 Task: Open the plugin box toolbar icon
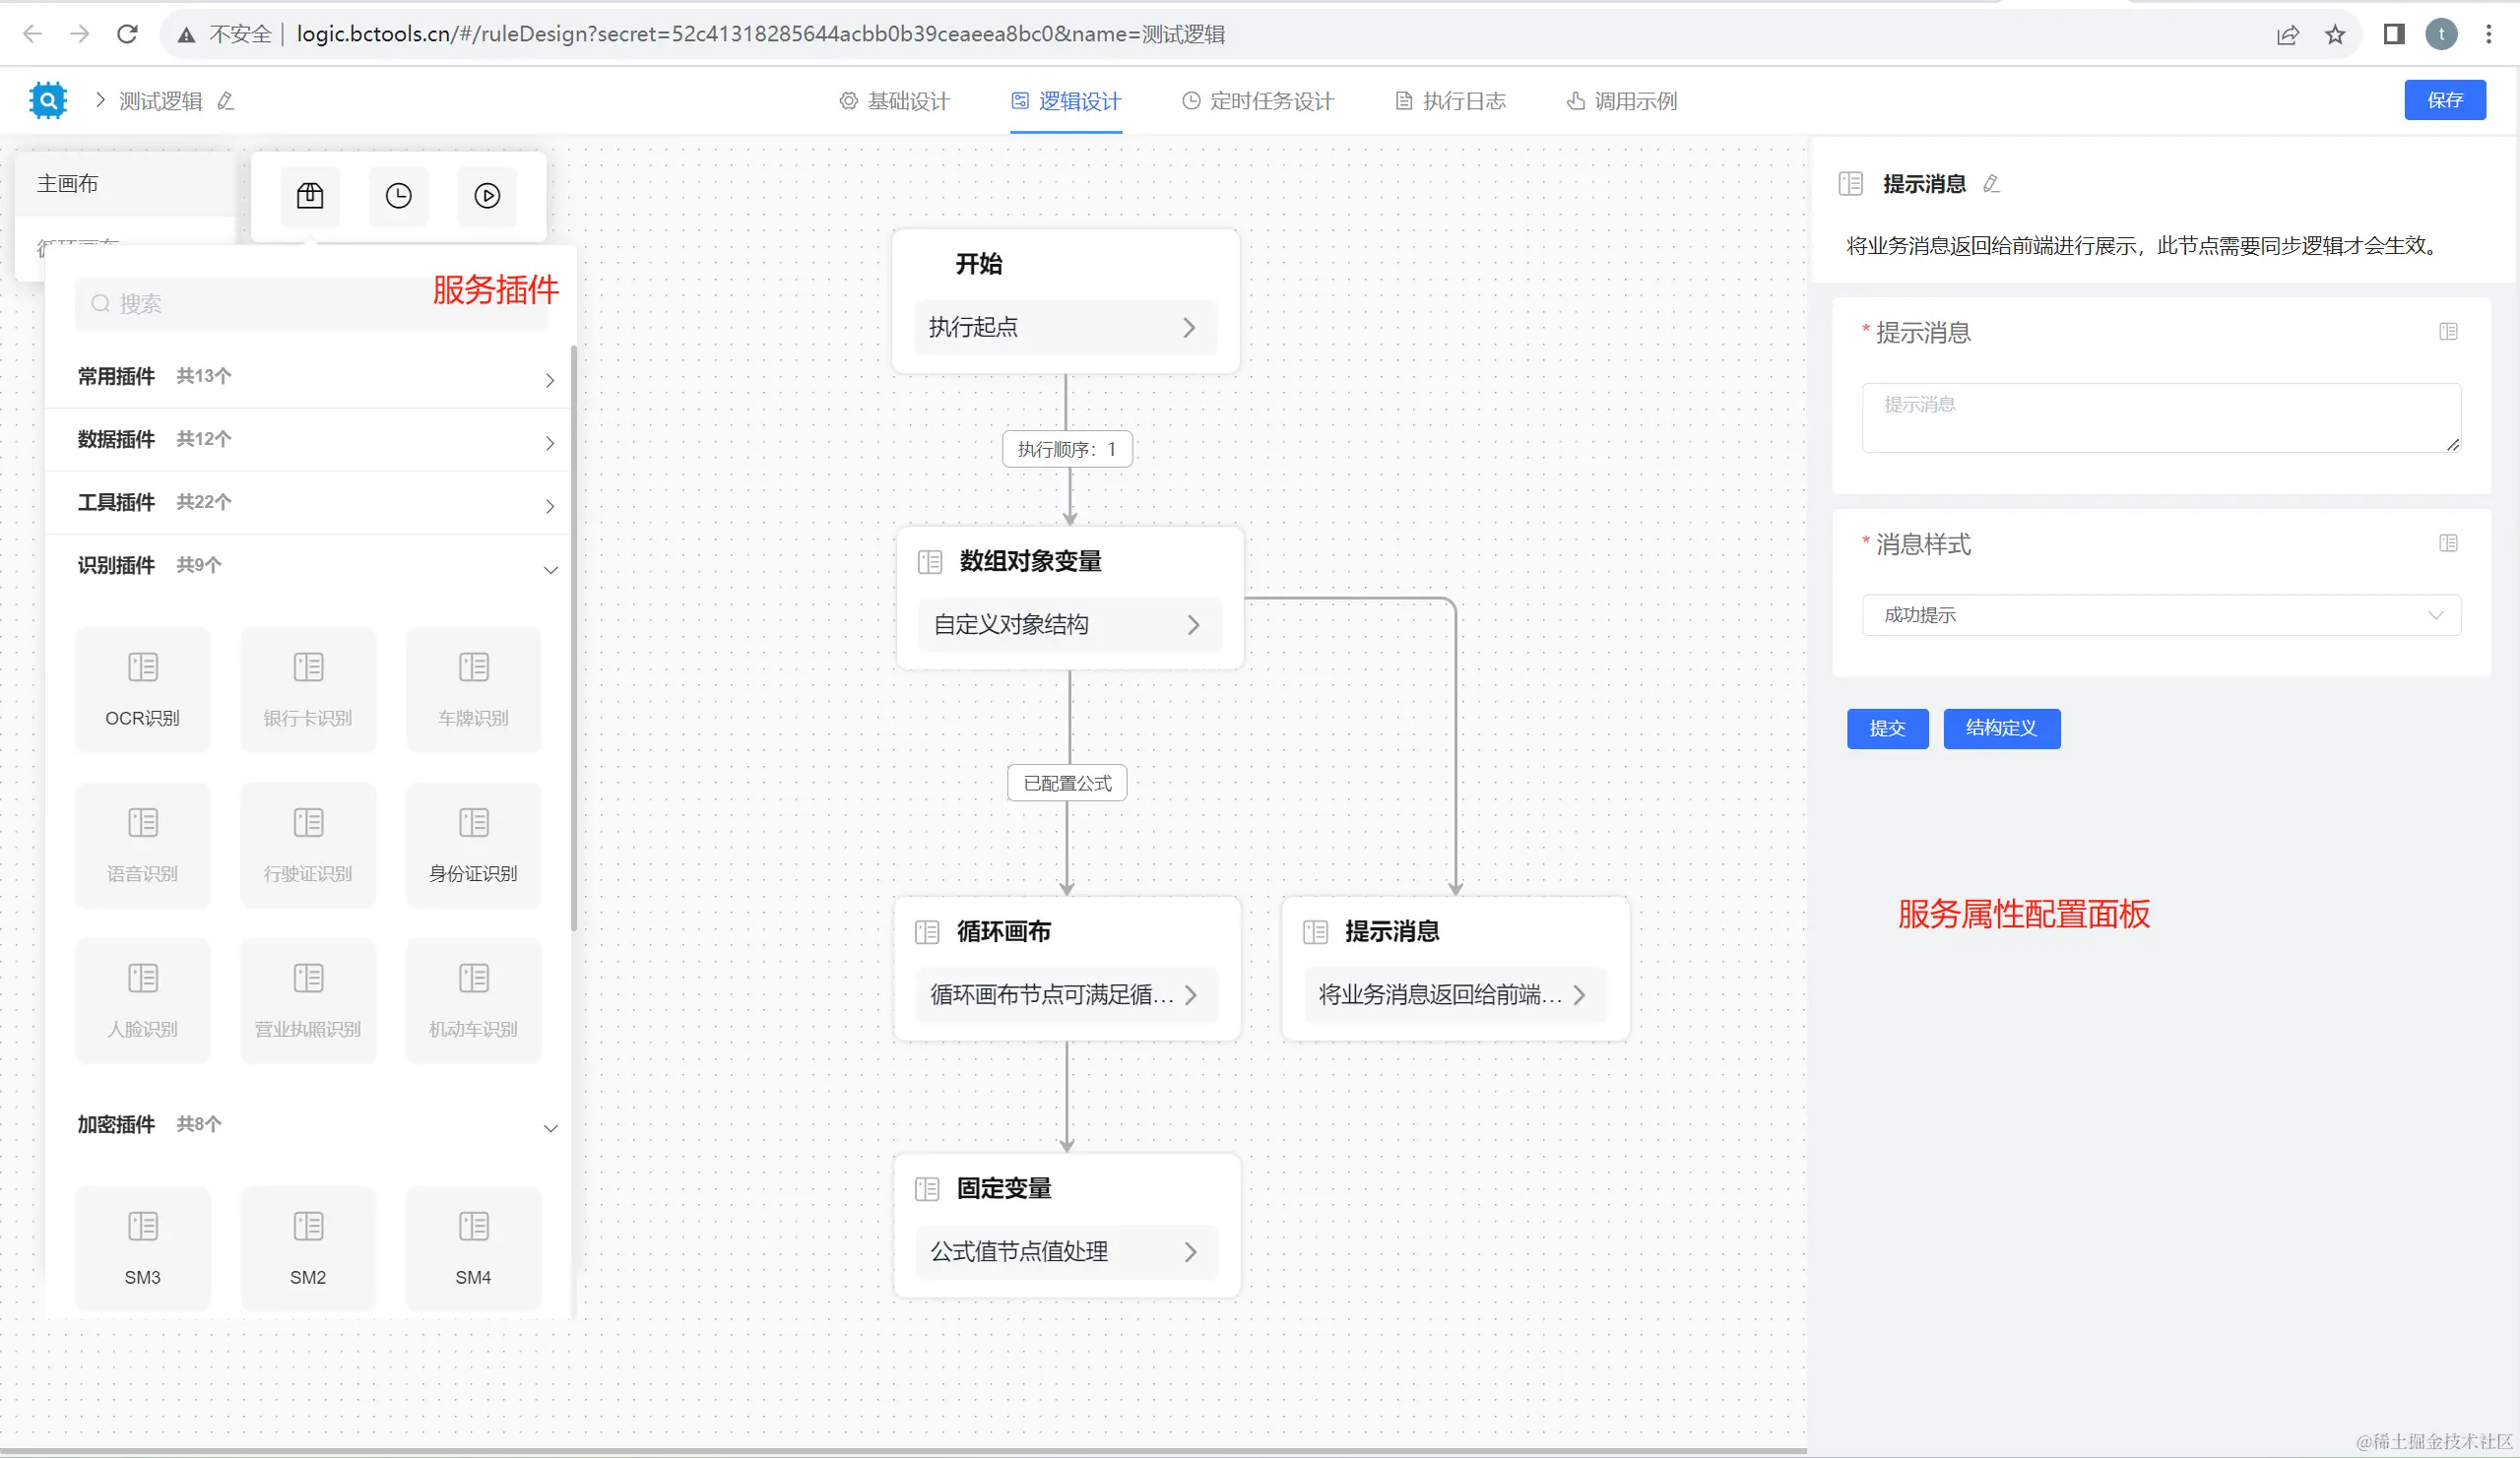tap(310, 196)
